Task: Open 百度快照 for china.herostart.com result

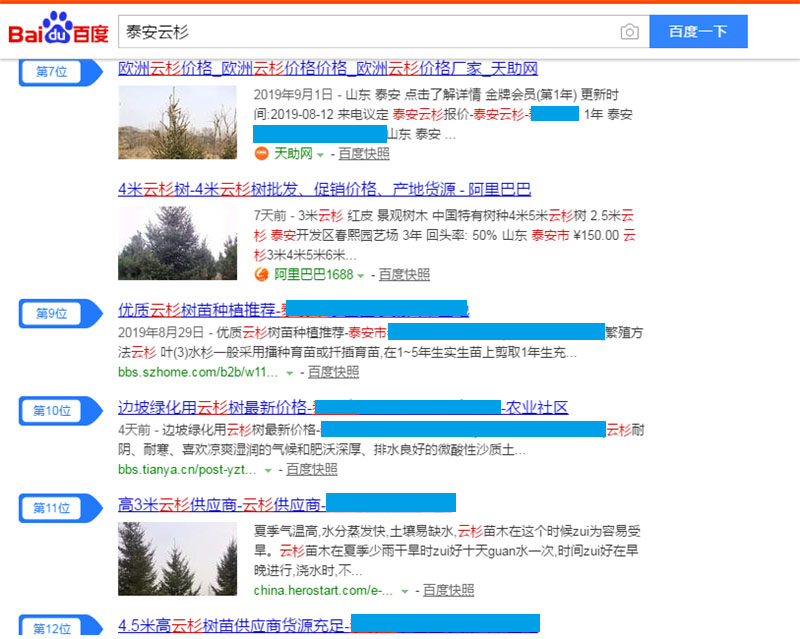Action: click(448, 591)
